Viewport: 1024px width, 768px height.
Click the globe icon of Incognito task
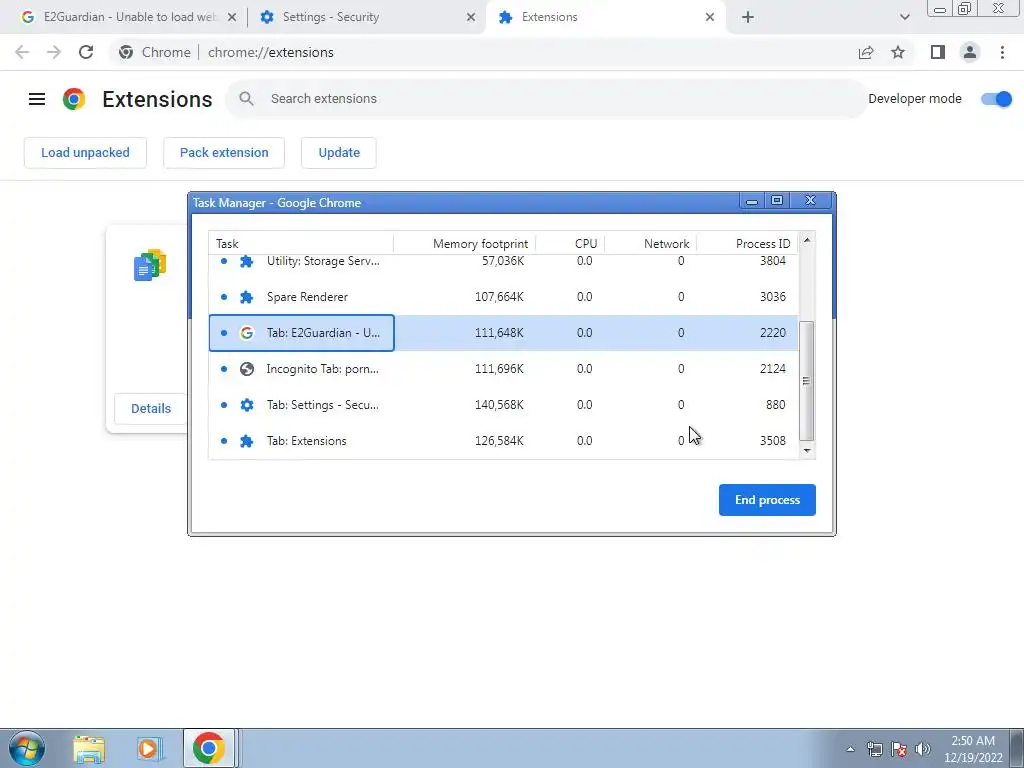click(246, 368)
